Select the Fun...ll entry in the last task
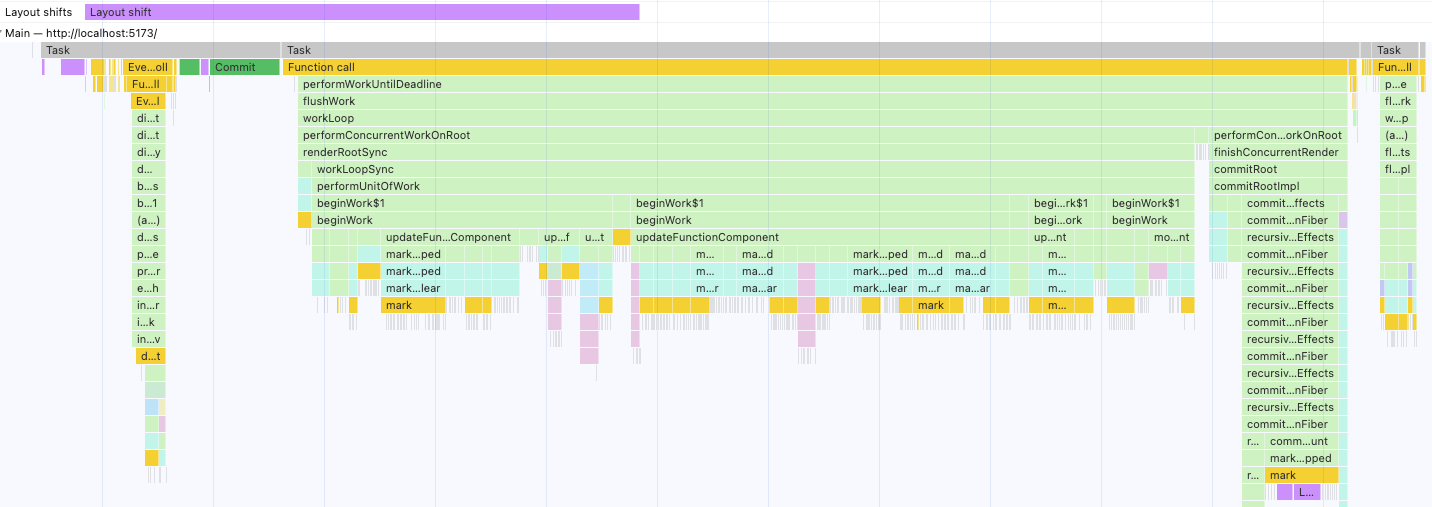 pyautogui.click(x=1395, y=67)
